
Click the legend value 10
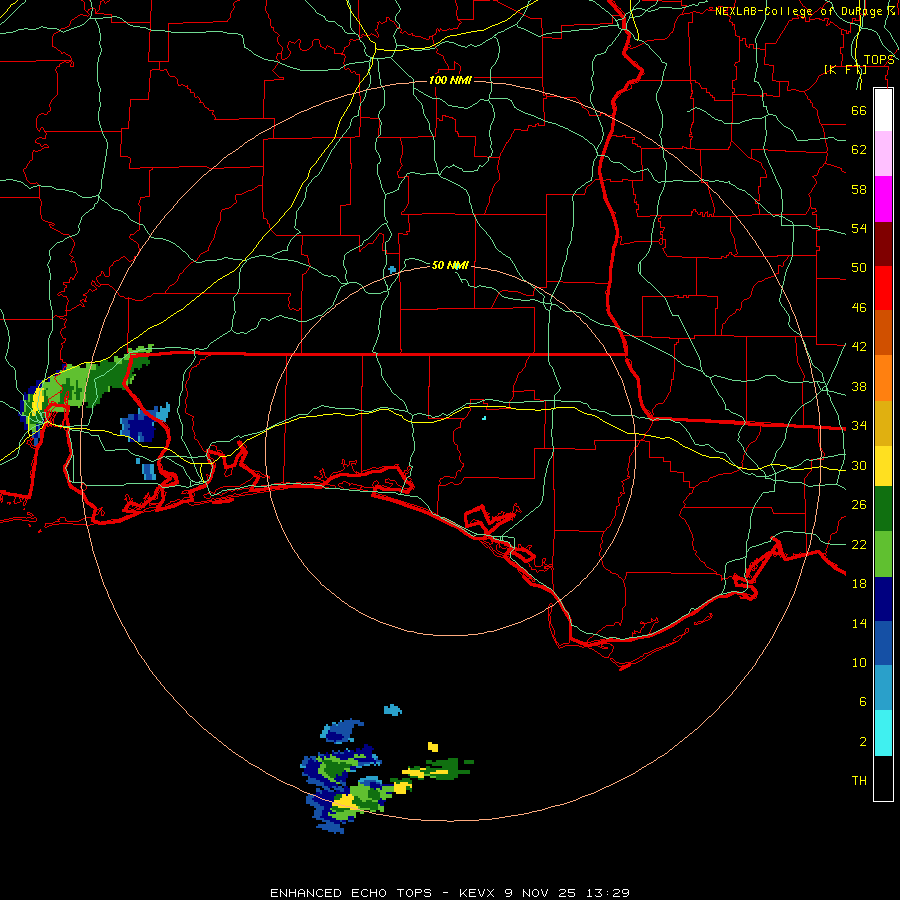[859, 662]
